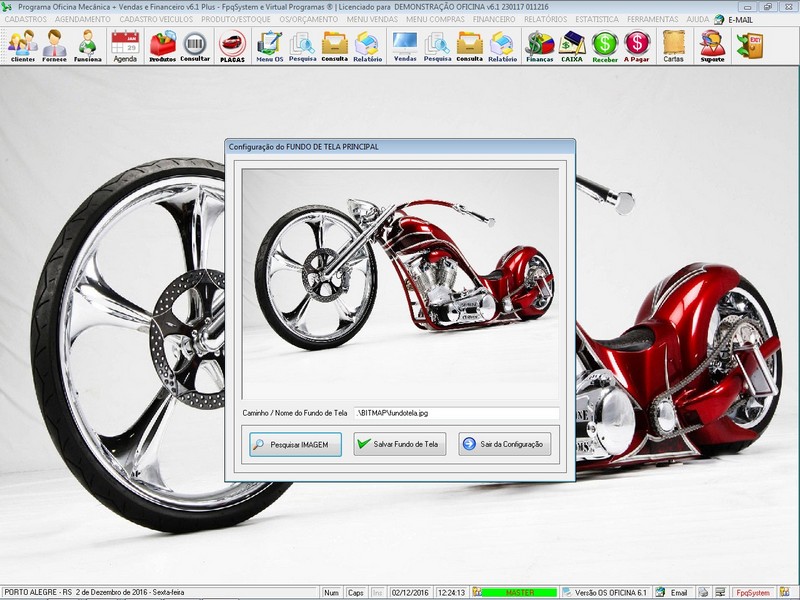Click Consulta folder icon in Vendas group

pyautogui.click(x=469, y=46)
